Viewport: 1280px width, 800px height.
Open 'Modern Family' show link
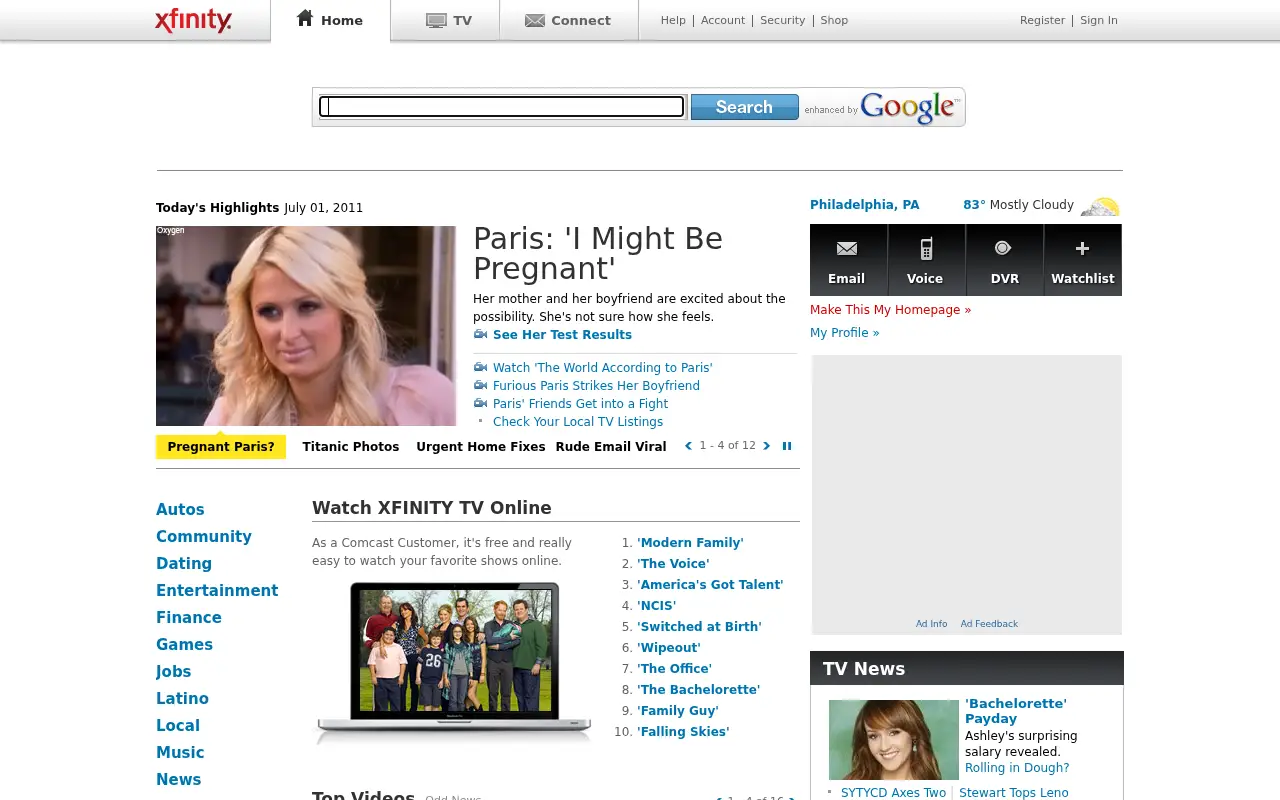point(690,543)
